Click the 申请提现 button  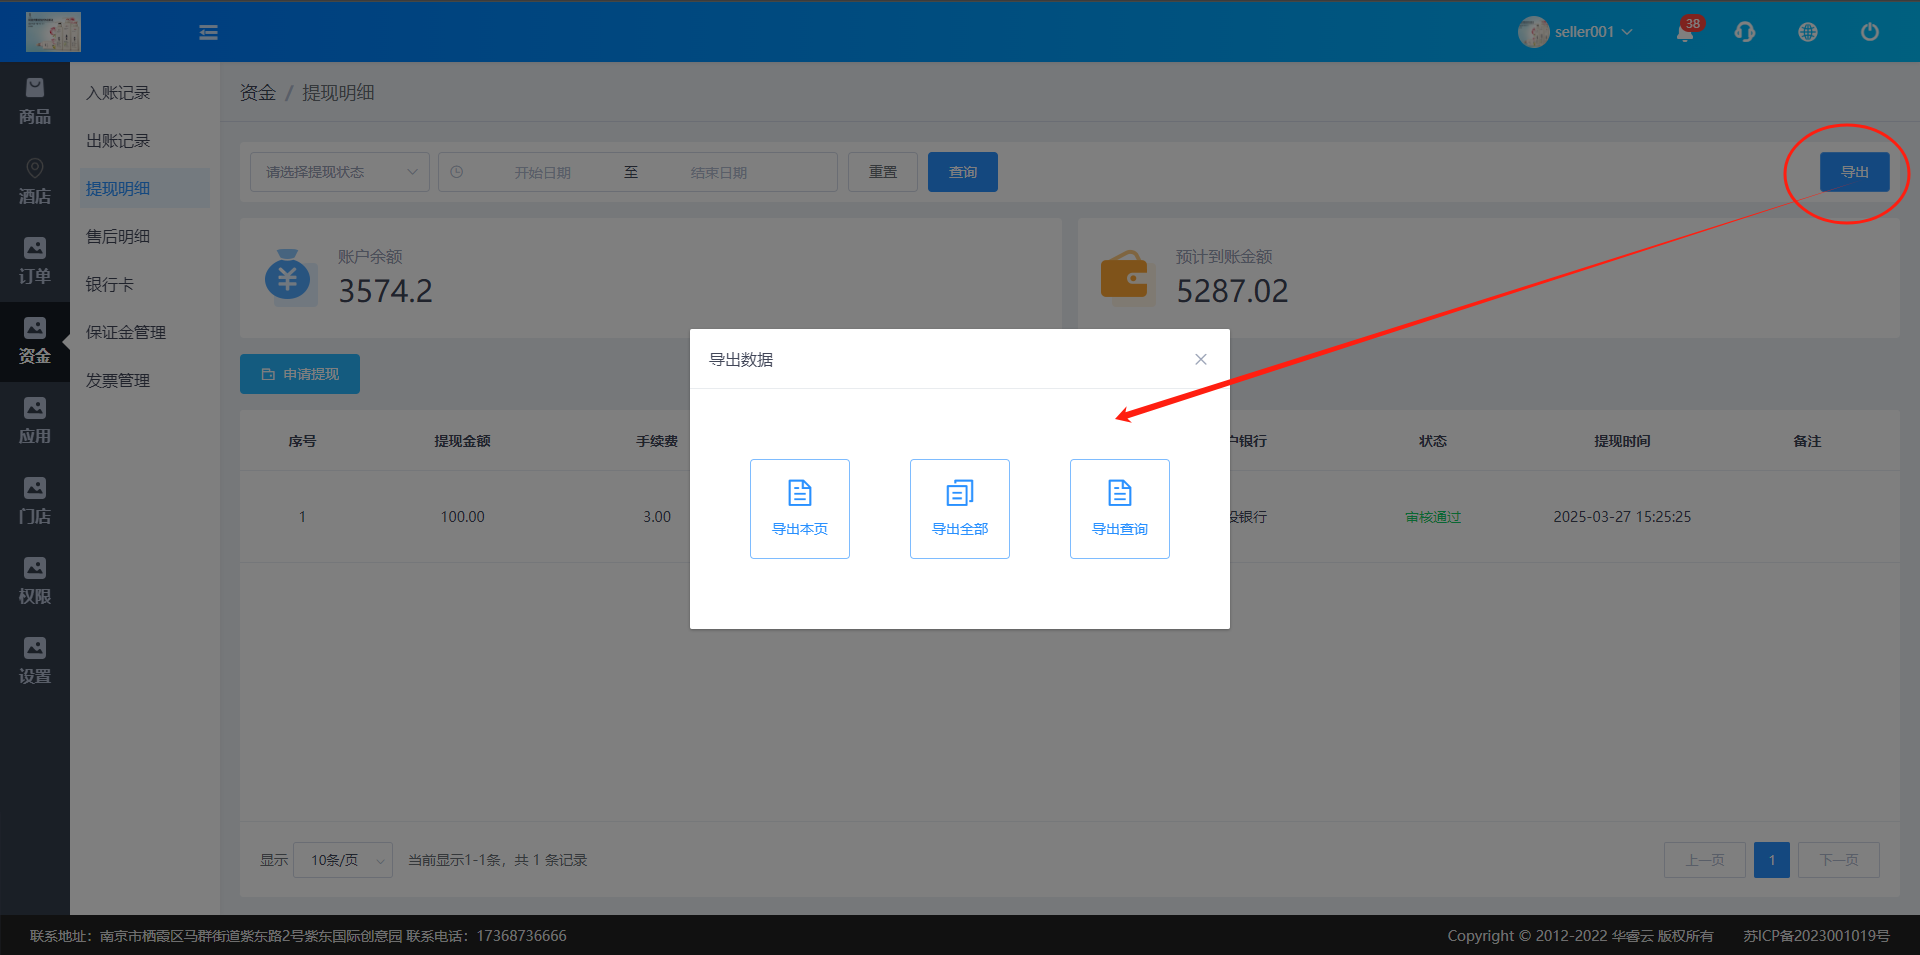click(x=300, y=374)
